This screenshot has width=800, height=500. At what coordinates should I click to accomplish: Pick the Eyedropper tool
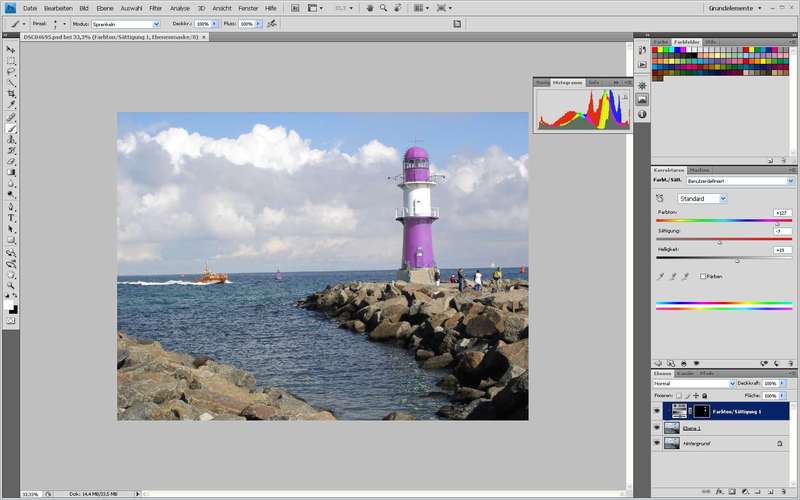tap(11, 105)
